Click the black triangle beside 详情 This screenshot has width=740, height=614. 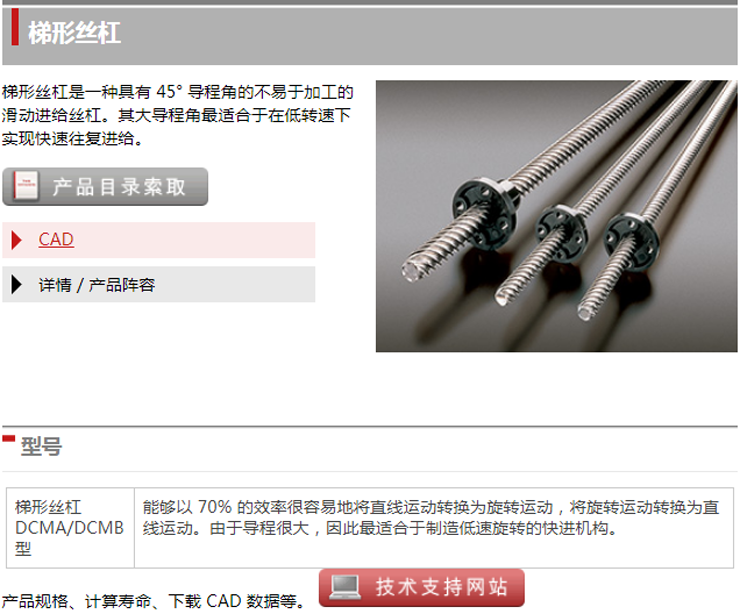pyautogui.click(x=17, y=285)
